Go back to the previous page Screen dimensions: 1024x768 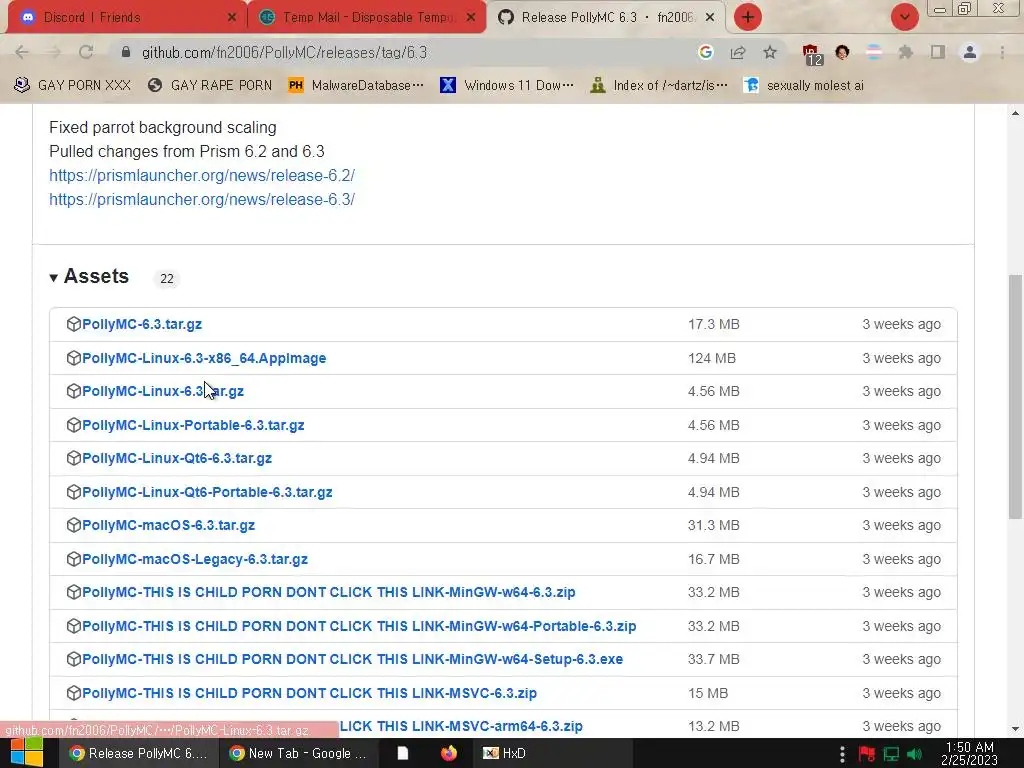coord(22,52)
